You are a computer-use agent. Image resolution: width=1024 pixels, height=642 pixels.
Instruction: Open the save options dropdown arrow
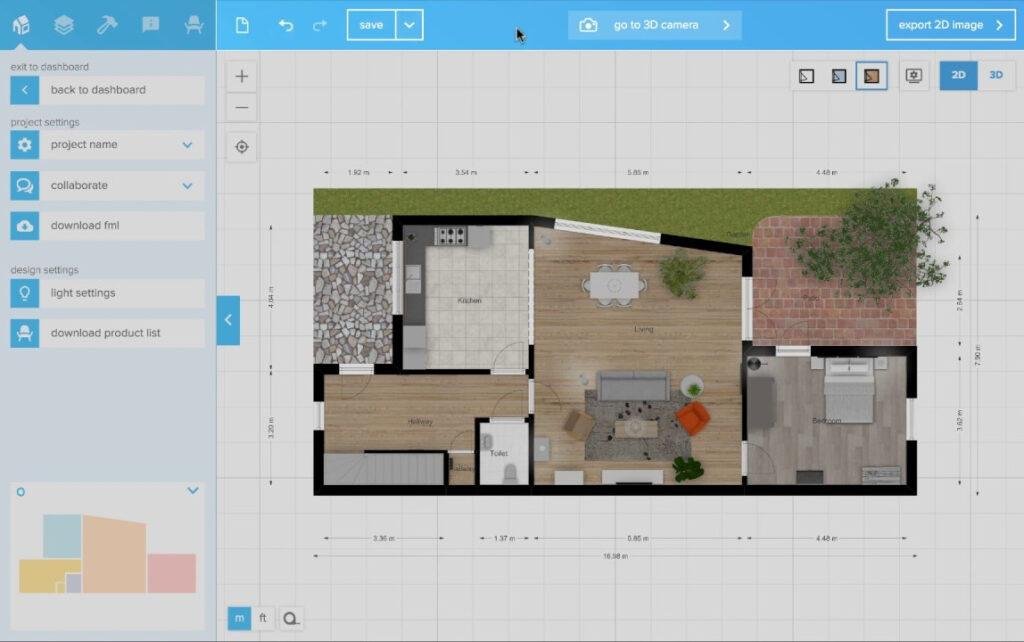click(x=410, y=25)
